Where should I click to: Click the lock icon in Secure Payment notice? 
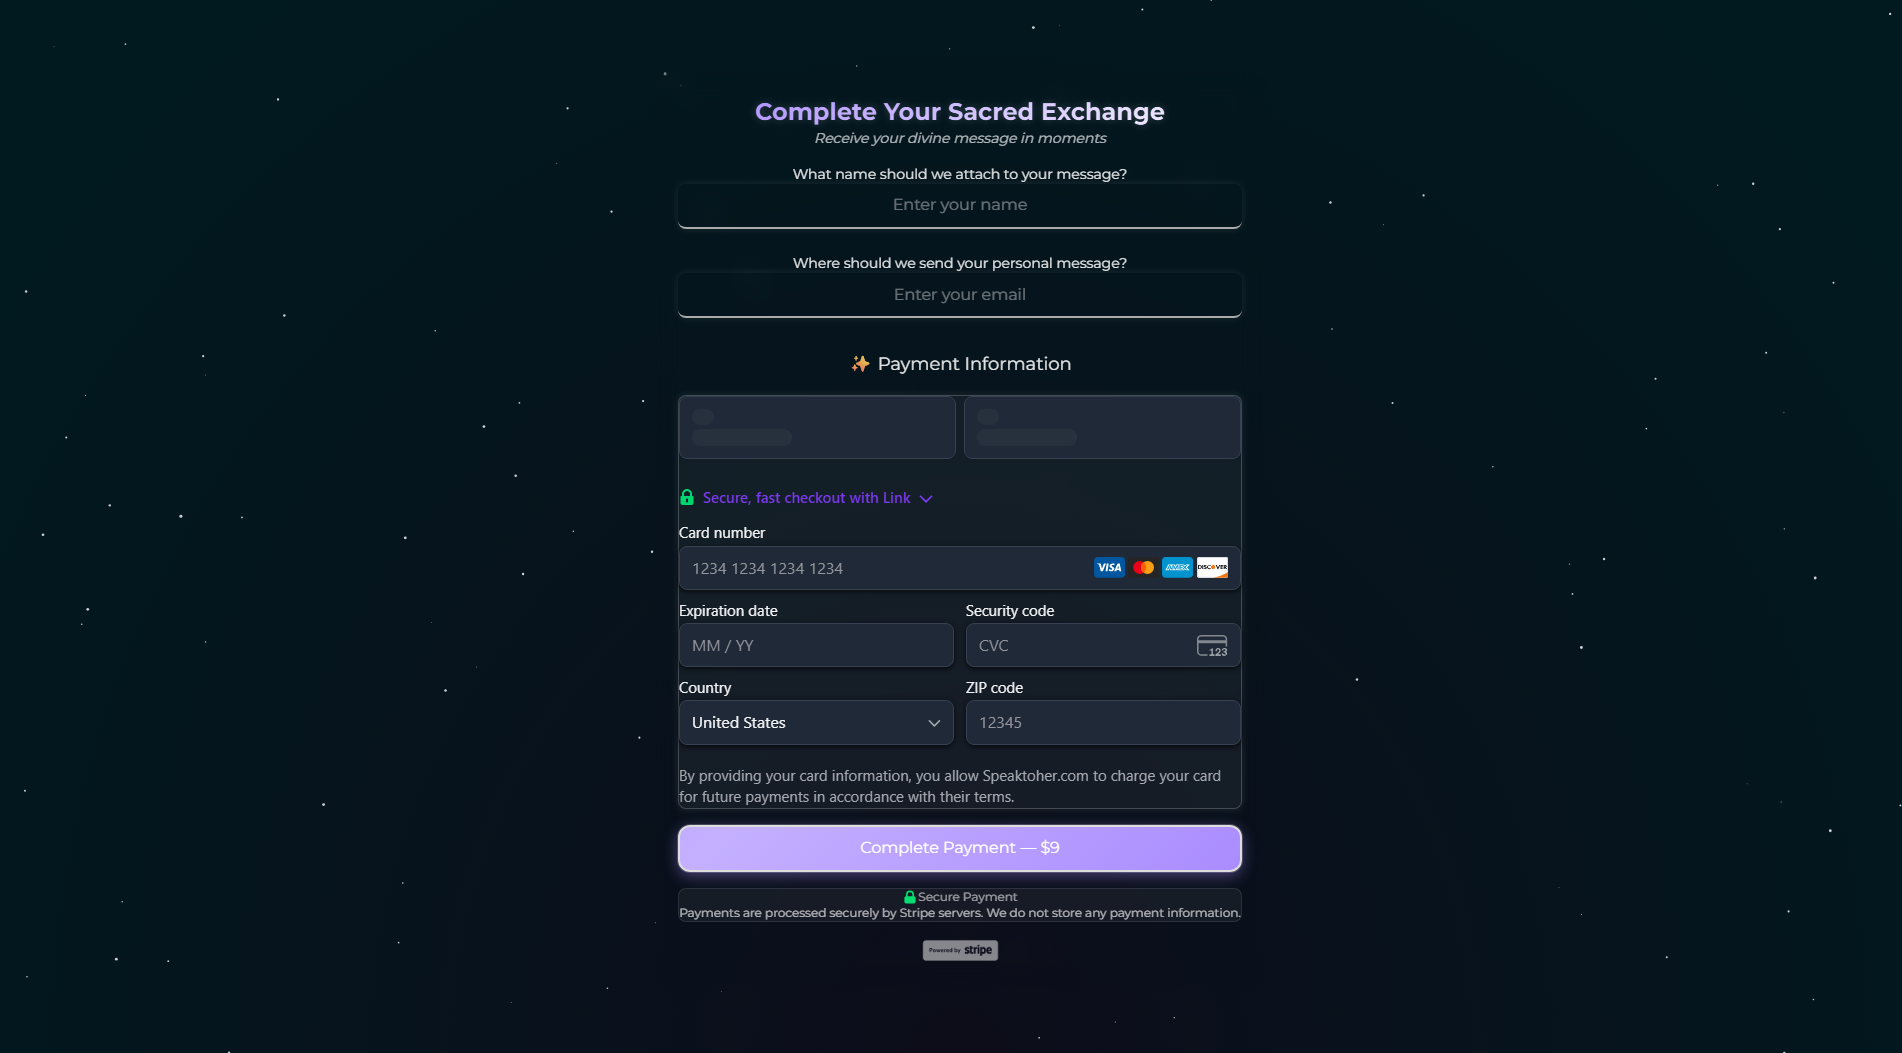[x=910, y=897]
